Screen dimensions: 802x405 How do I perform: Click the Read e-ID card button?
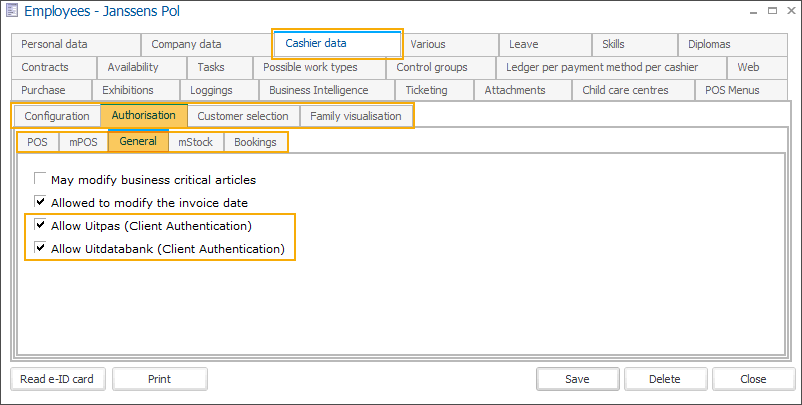coord(57,379)
